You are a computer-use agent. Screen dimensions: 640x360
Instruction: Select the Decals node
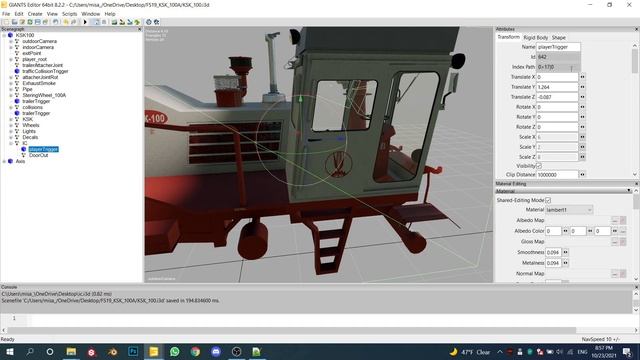(x=30, y=137)
